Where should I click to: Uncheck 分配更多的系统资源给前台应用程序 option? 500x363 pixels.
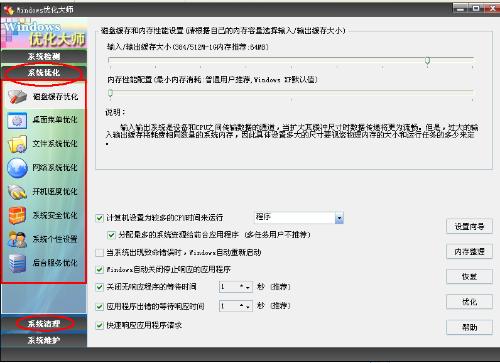point(111,235)
